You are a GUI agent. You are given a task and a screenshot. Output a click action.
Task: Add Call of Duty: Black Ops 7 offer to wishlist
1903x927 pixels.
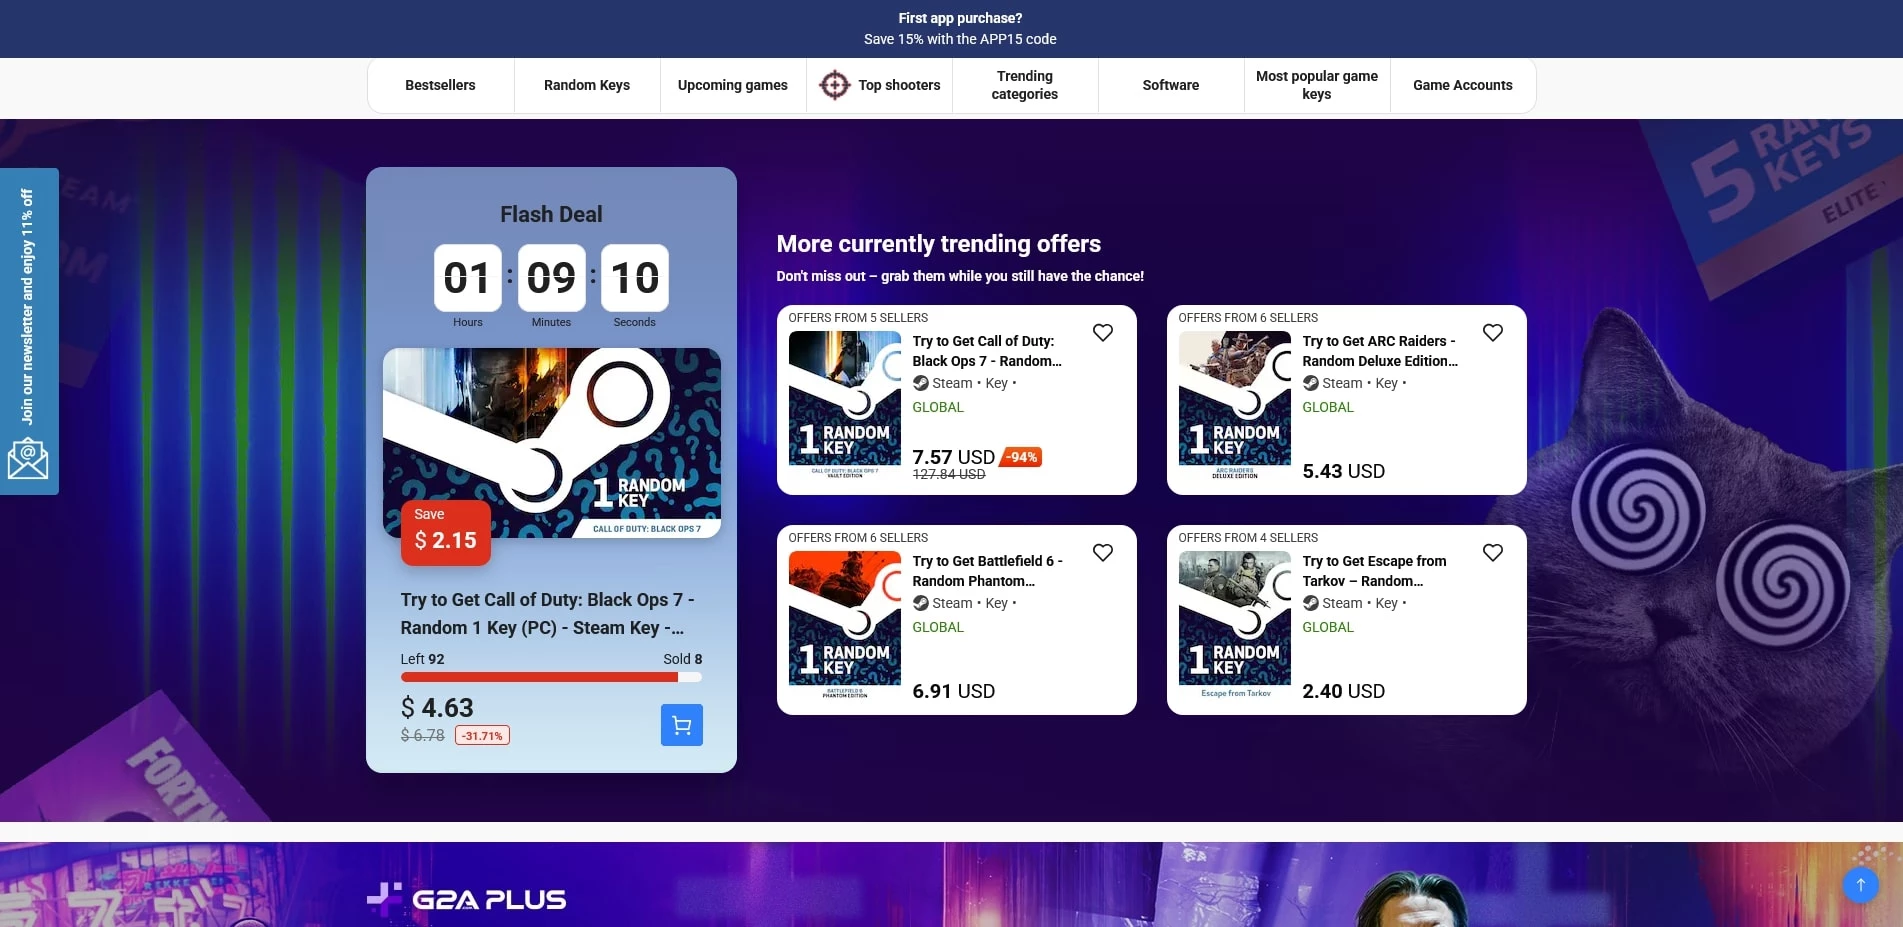pyautogui.click(x=1103, y=332)
